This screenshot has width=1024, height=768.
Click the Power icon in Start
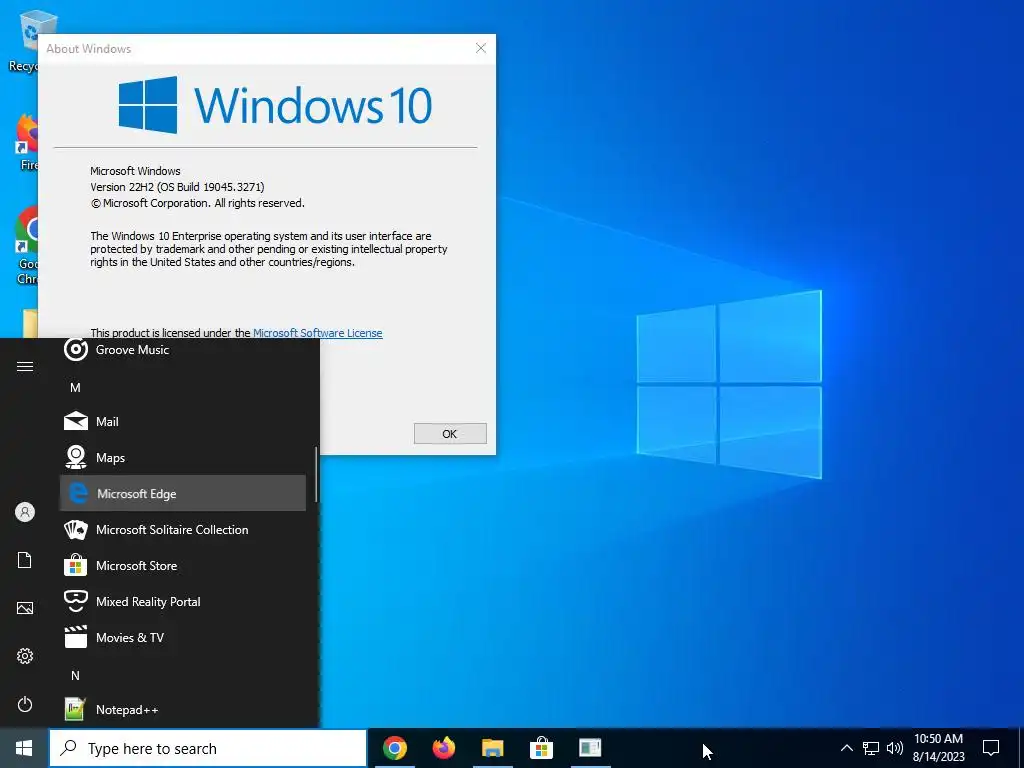[x=25, y=704]
